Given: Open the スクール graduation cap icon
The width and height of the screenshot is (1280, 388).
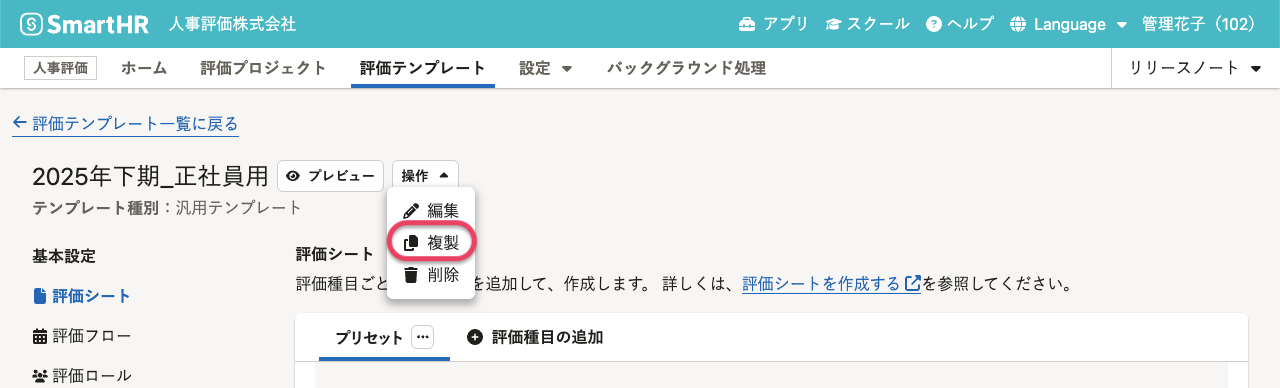Looking at the screenshot, I should tap(832, 24).
